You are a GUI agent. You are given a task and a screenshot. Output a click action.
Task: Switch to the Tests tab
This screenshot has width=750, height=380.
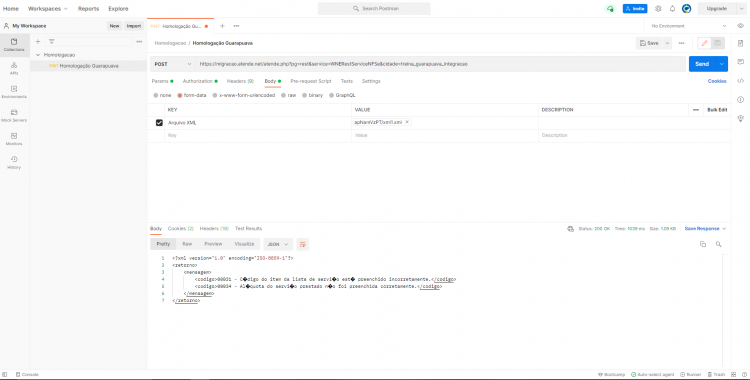[x=347, y=81]
